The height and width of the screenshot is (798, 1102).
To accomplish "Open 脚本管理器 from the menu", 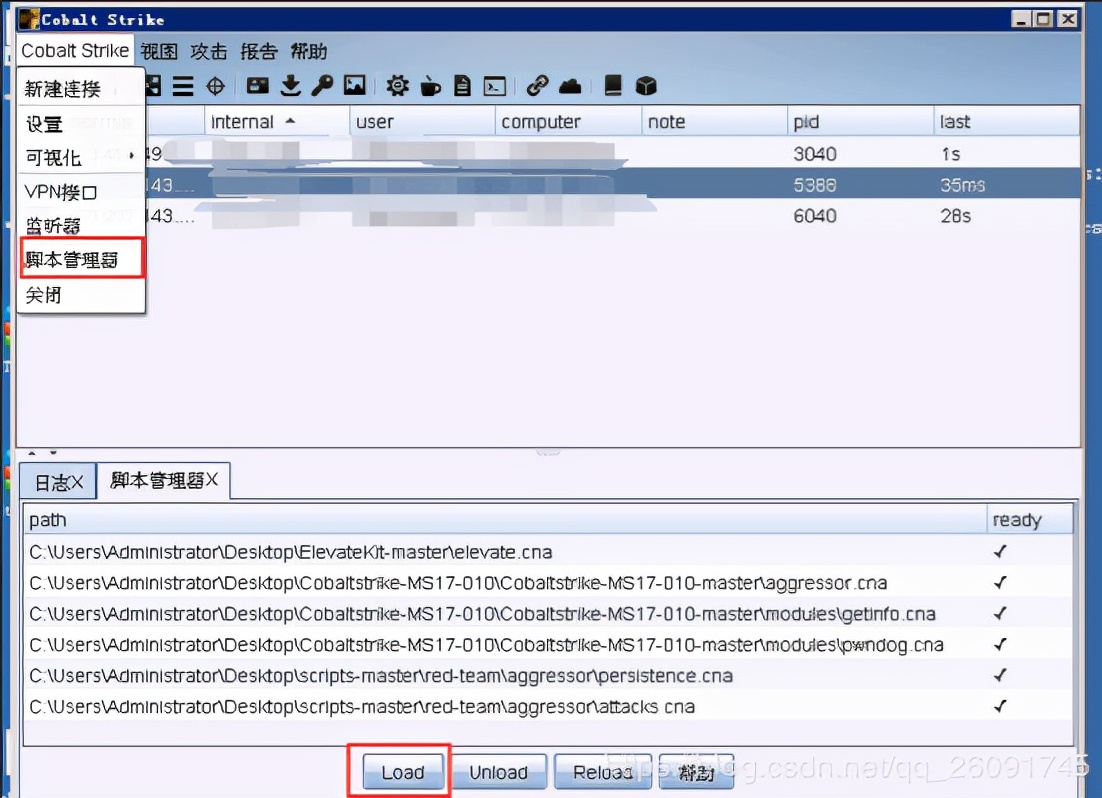I will [x=82, y=259].
